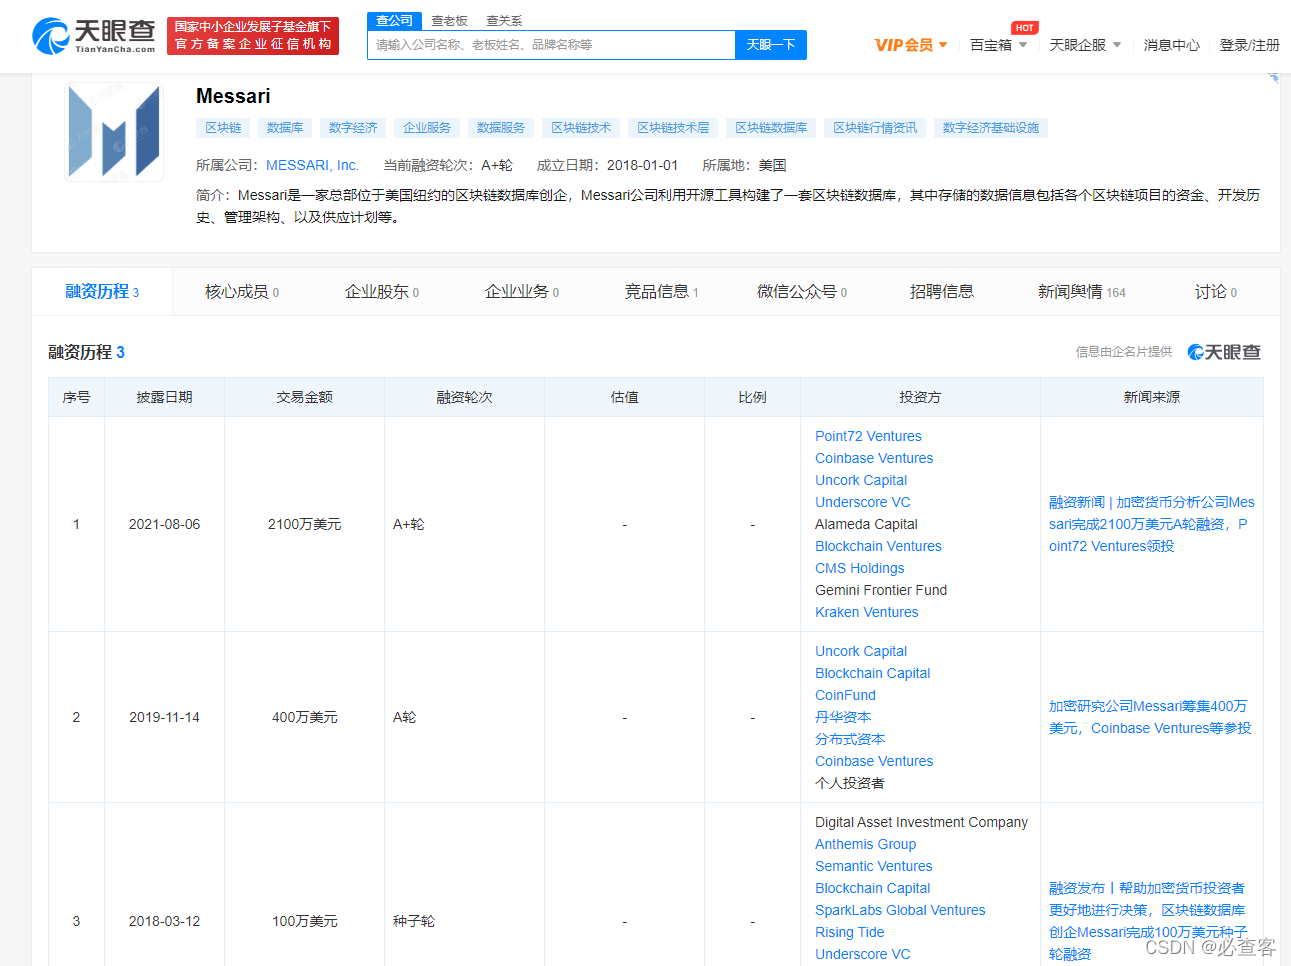Select the 企业服务 tag
Image resolution: width=1291 pixels, height=966 pixels.
coord(427,128)
